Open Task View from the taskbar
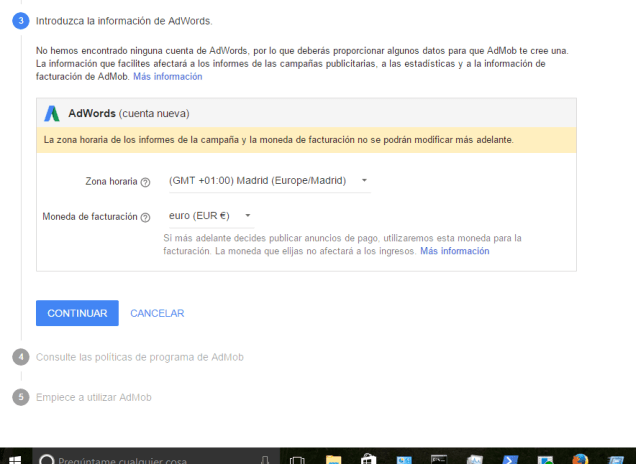The height and width of the screenshot is (464, 636). click(297, 459)
